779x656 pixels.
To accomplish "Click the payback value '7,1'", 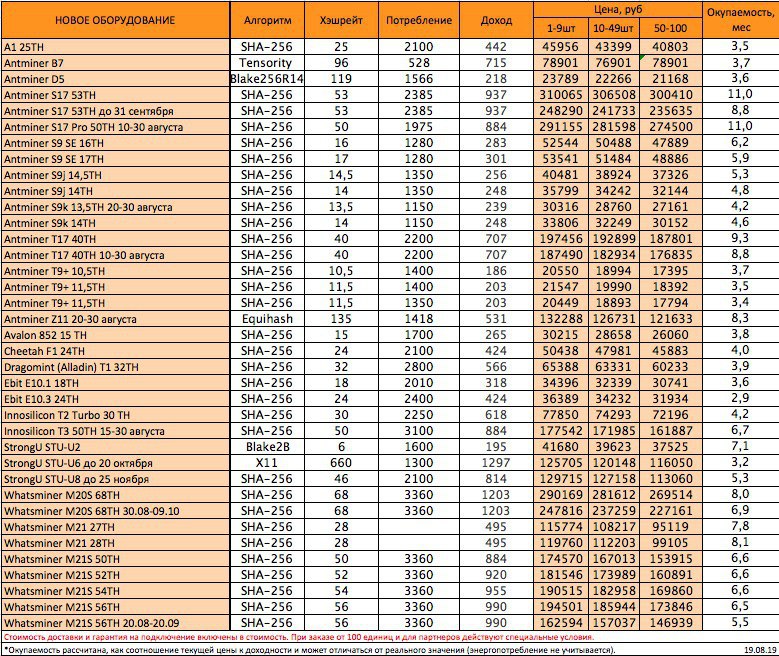I will click(x=740, y=447).
